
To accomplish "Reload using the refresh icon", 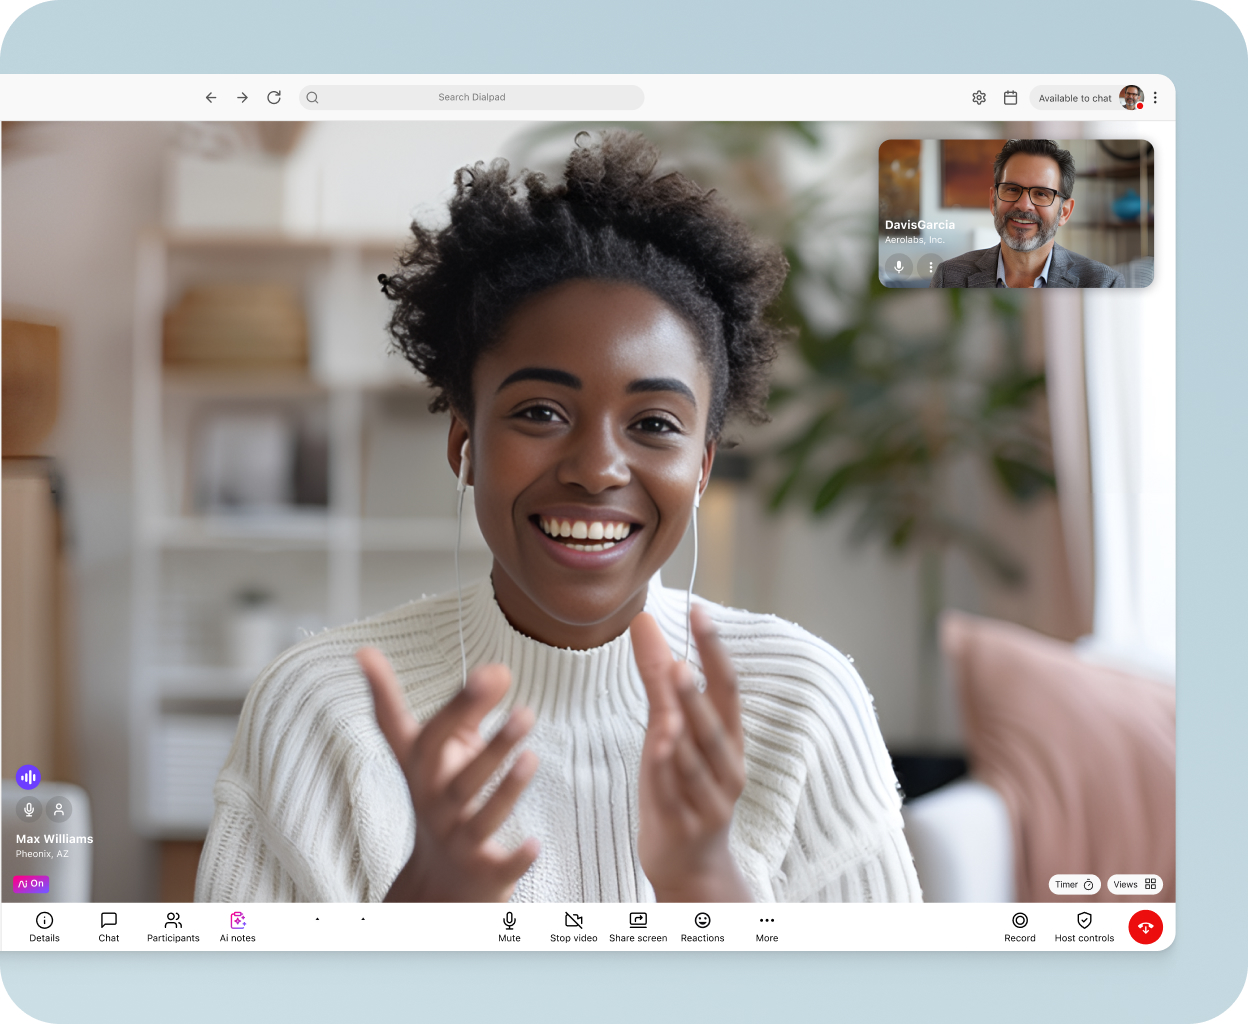I will pyautogui.click(x=274, y=98).
